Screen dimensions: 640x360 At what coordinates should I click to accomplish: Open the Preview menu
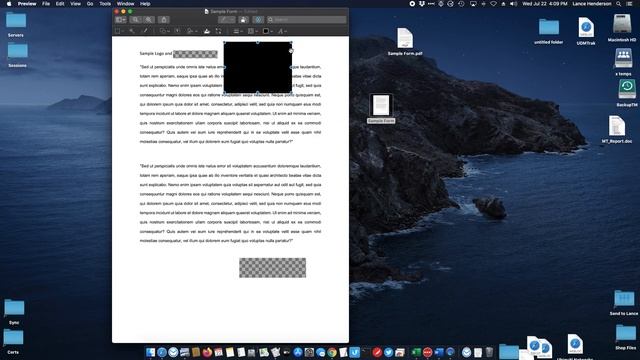[x=27, y=4]
